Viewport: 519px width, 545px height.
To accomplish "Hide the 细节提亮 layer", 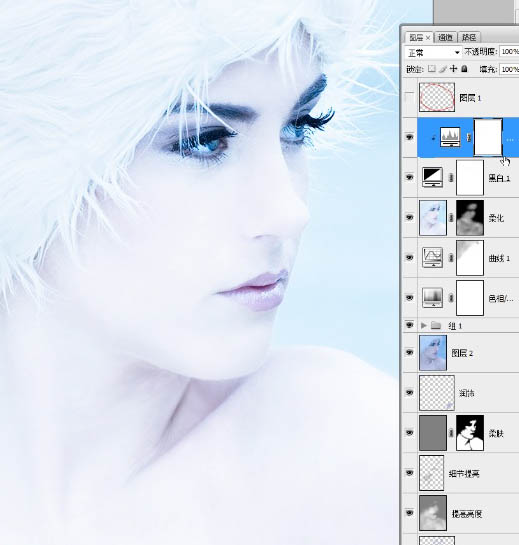I will coord(409,473).
